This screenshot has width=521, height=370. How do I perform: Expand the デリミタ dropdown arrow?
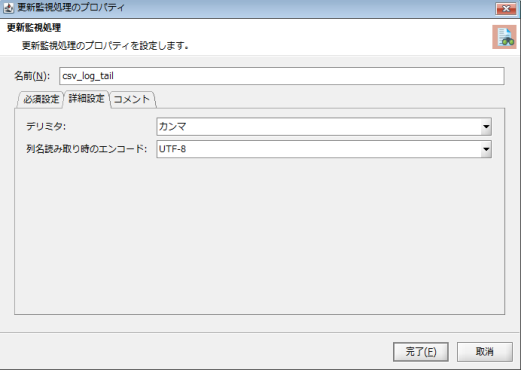tap(486, 127)
